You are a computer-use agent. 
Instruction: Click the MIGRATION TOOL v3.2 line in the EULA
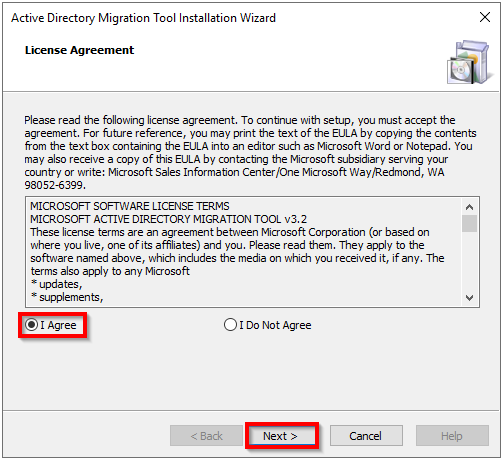(168, 219)
